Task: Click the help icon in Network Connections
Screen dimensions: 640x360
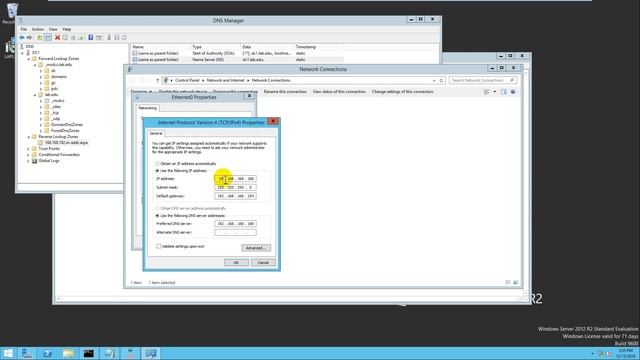Action: [x=513, y=92]
